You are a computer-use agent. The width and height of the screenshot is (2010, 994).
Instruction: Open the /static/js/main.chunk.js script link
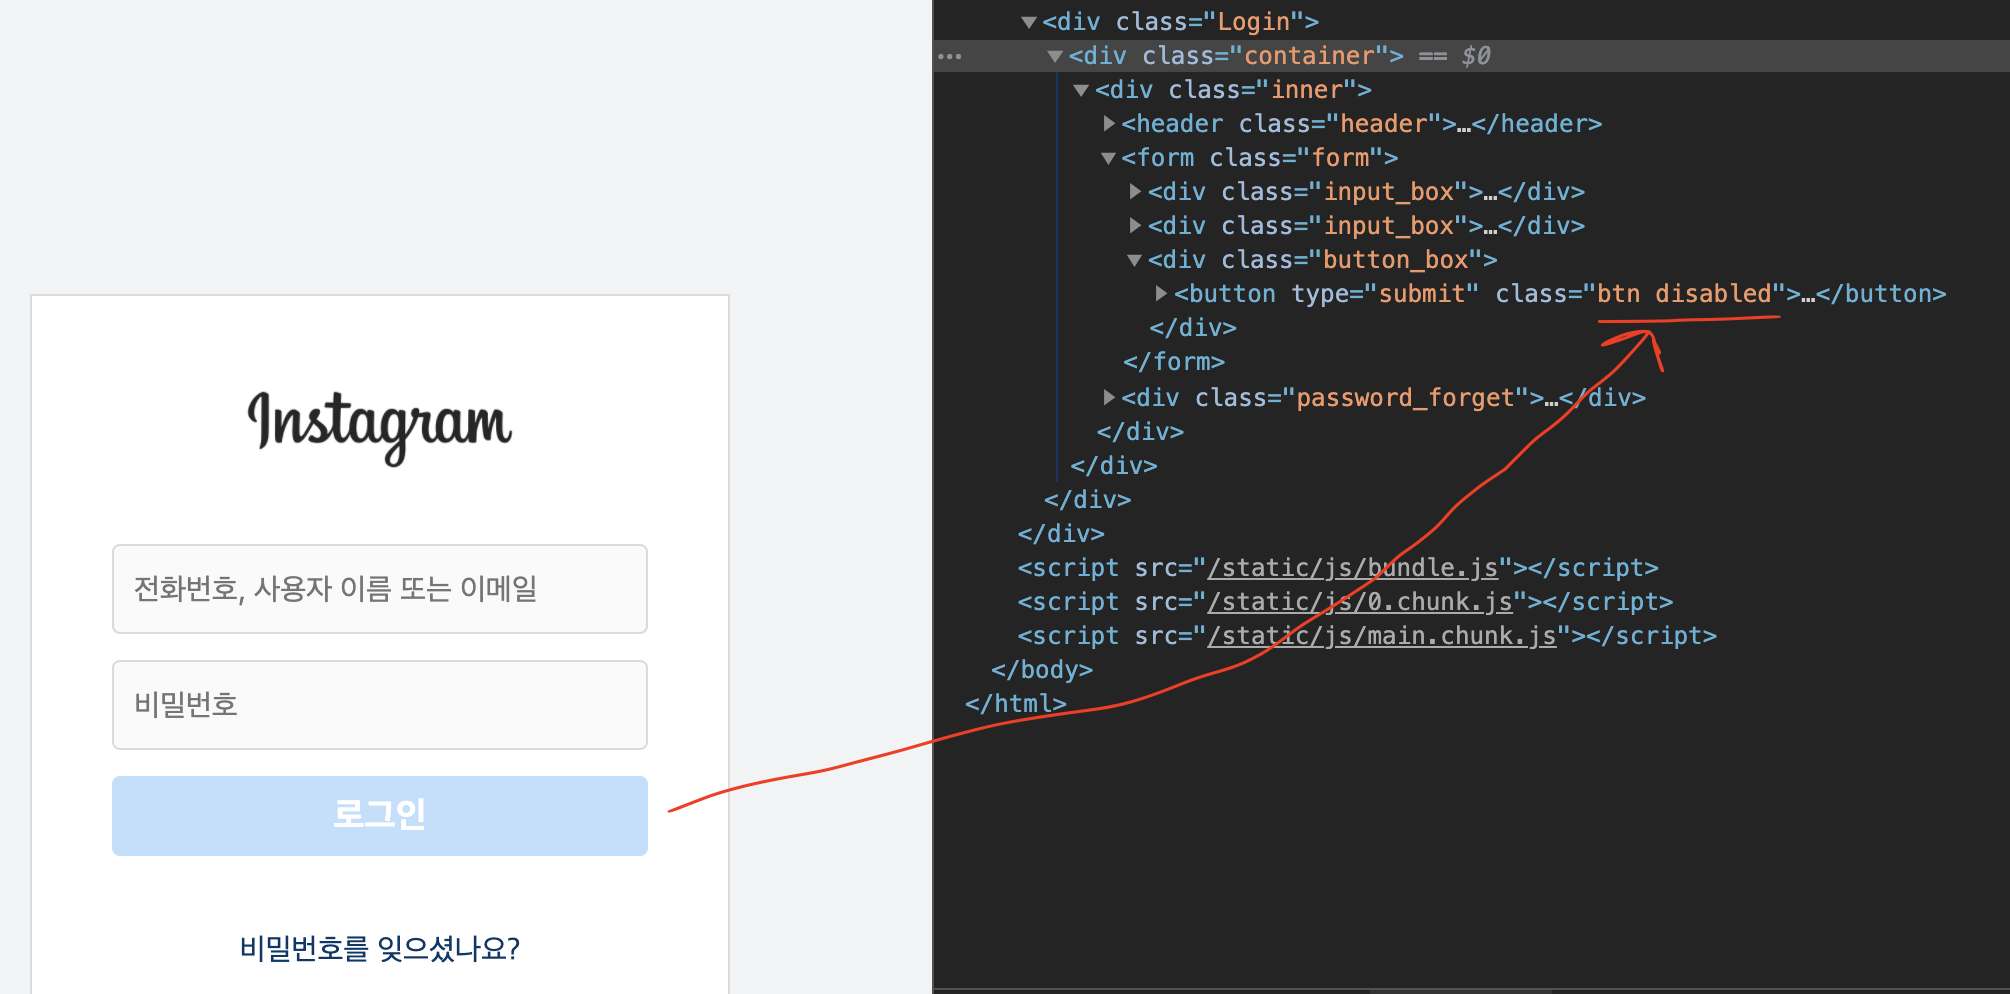[1382, 636]
